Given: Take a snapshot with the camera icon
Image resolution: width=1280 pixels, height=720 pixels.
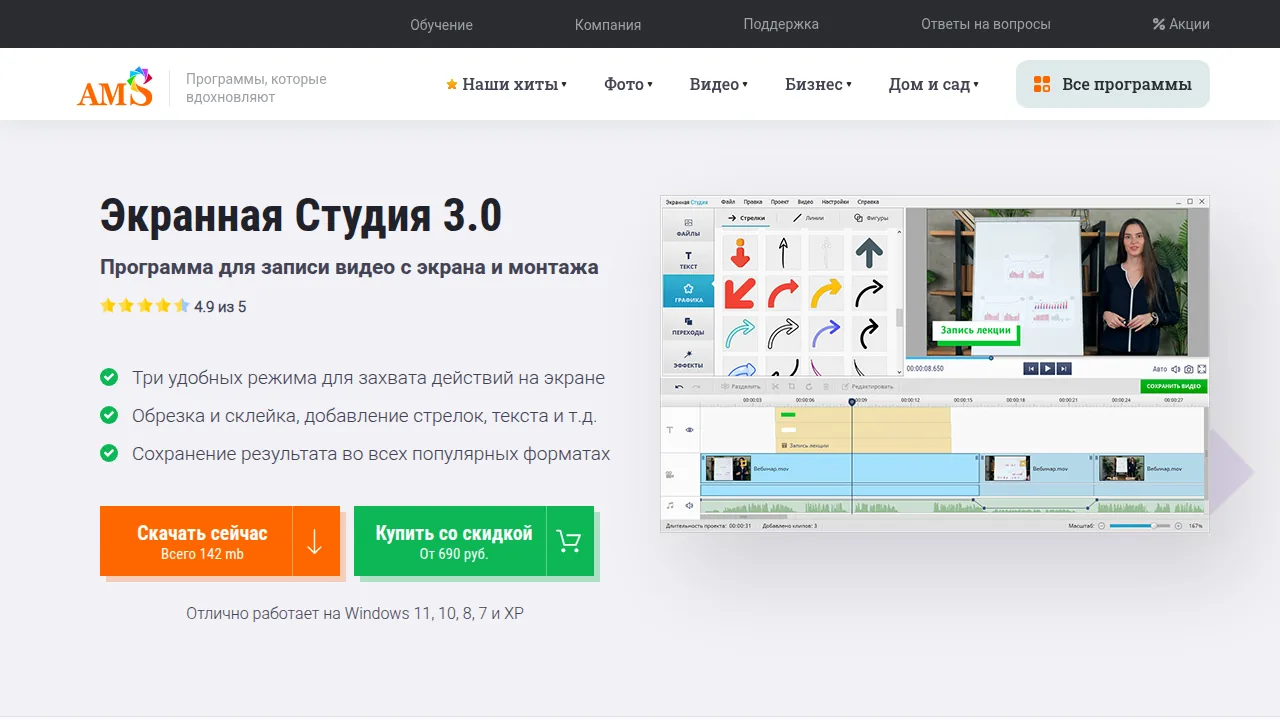Looking at the screenshot, I should click(1189, 369).
